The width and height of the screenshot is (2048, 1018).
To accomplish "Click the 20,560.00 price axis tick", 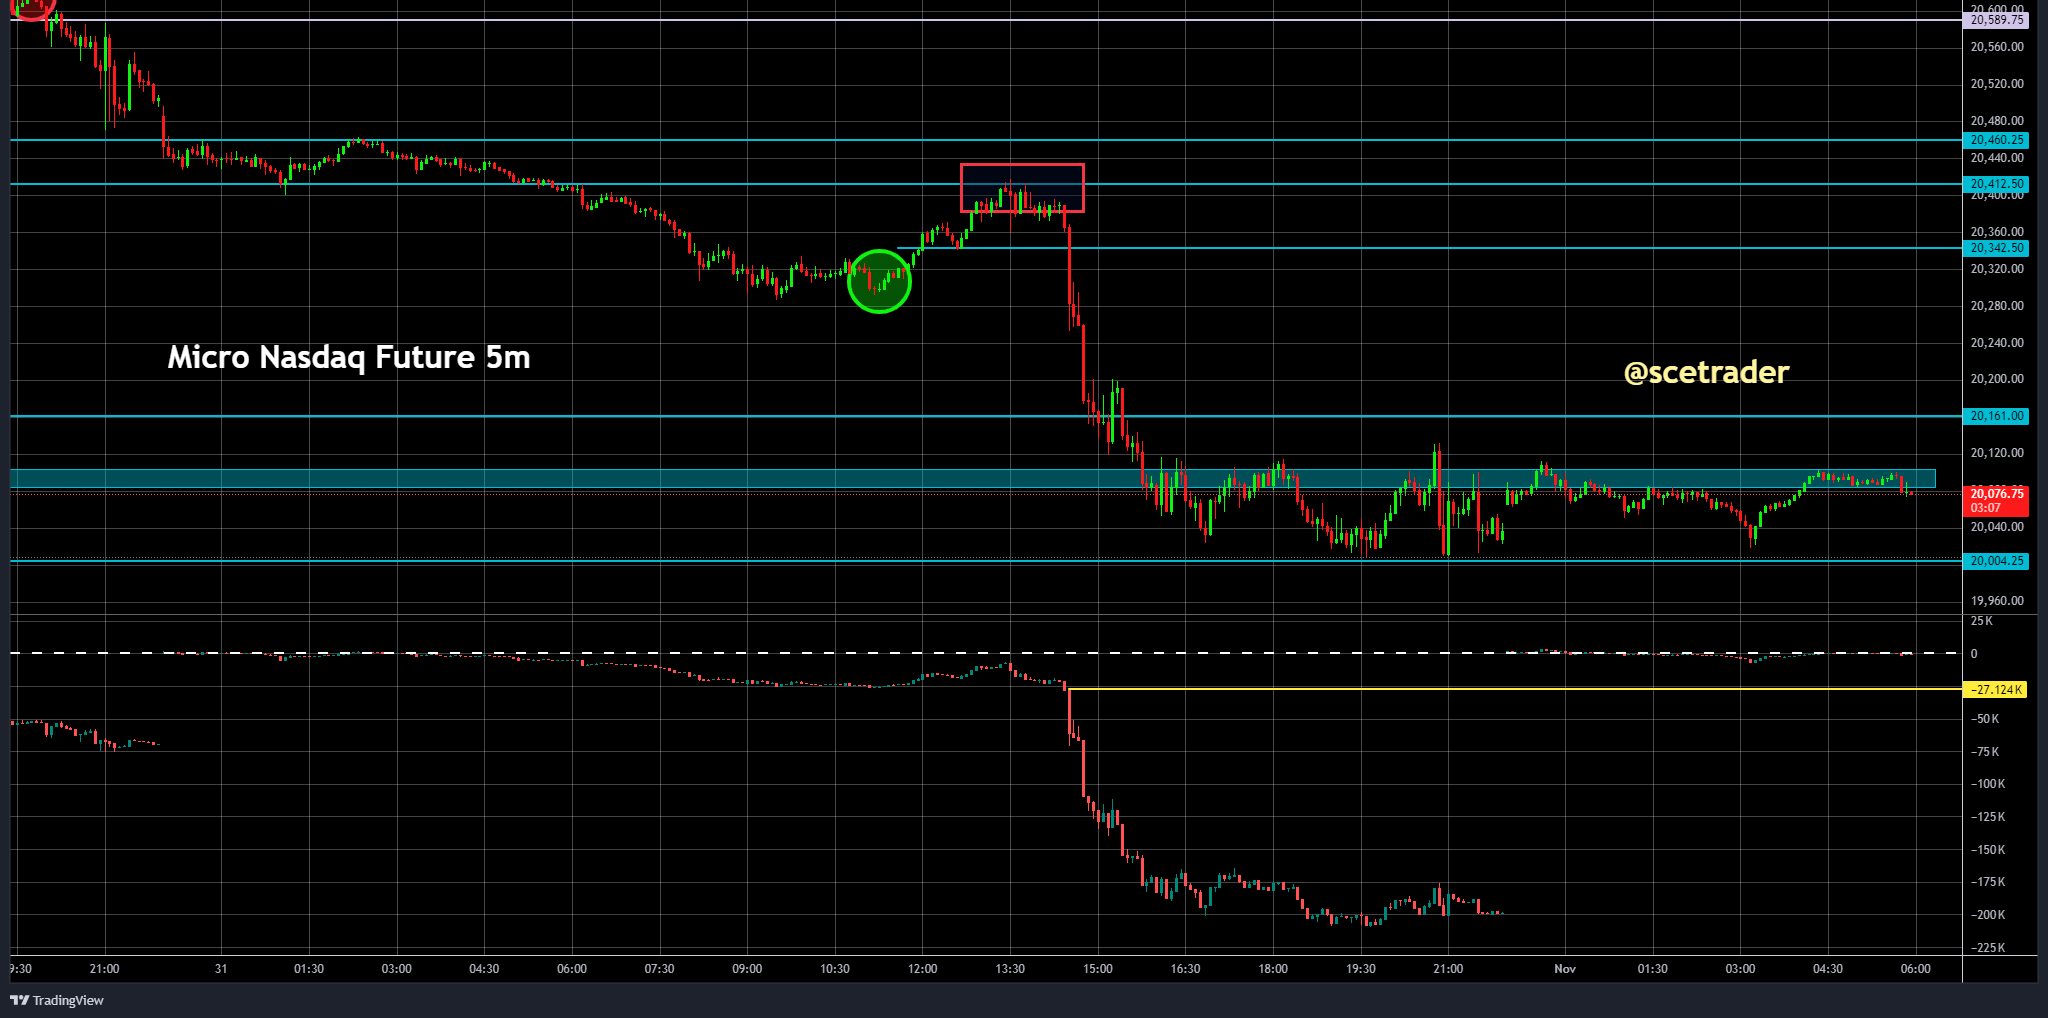I will click(1996, 47).
